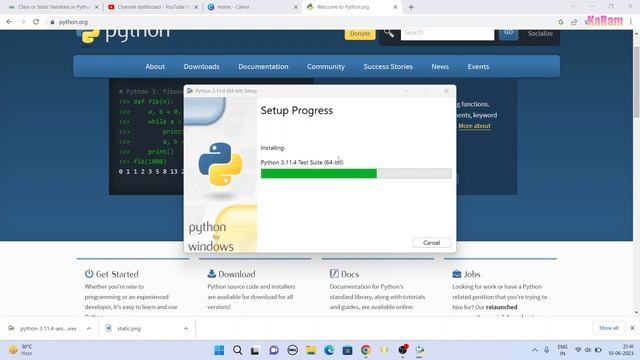The image size is (640, 360).
Task: Click the taskbar clock and date
Action: pos(621,350)
